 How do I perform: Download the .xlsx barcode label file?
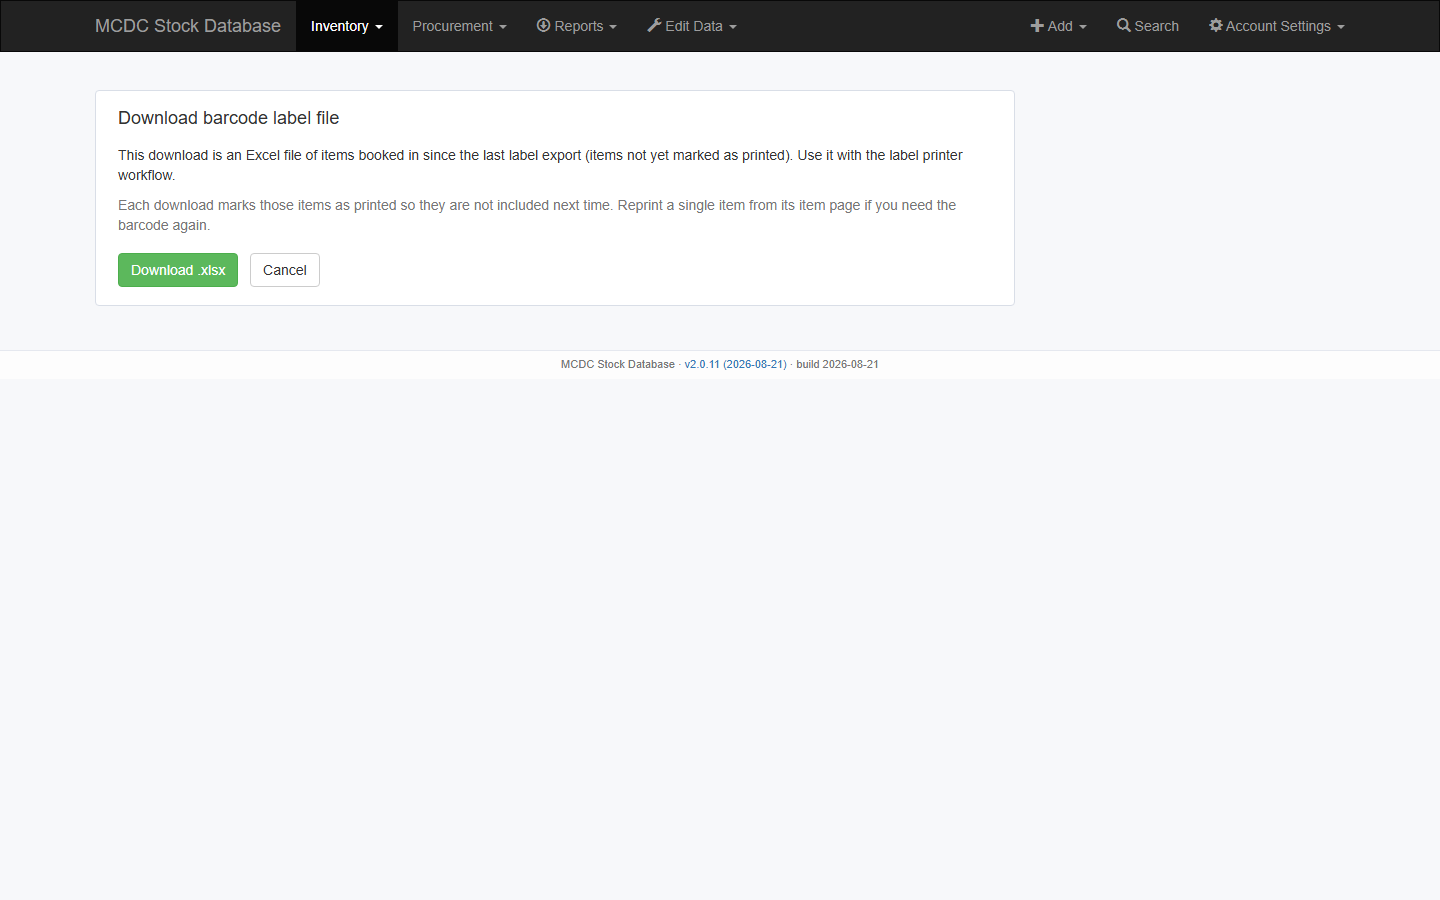click(x=178, y=270)
